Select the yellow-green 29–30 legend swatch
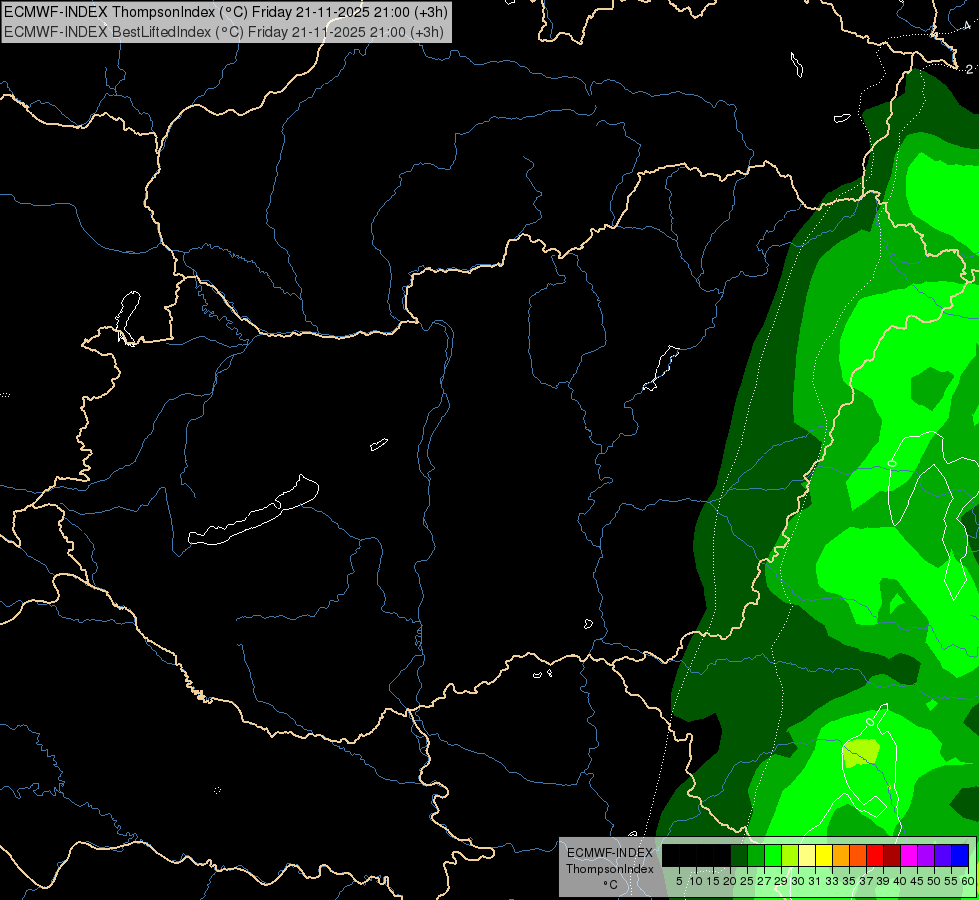 (x=790, y=856)
